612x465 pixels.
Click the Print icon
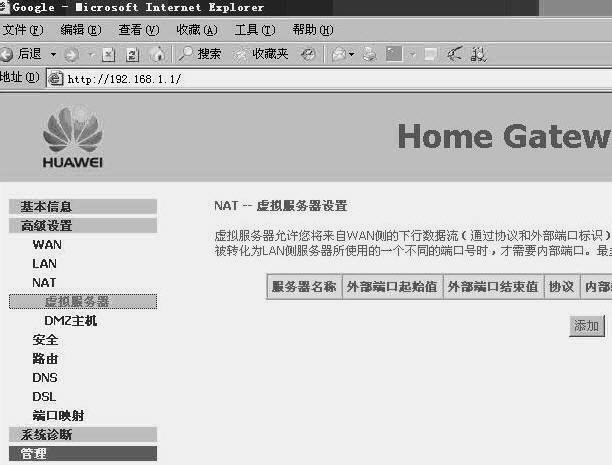pyautogui.click(x=369, y=54)
